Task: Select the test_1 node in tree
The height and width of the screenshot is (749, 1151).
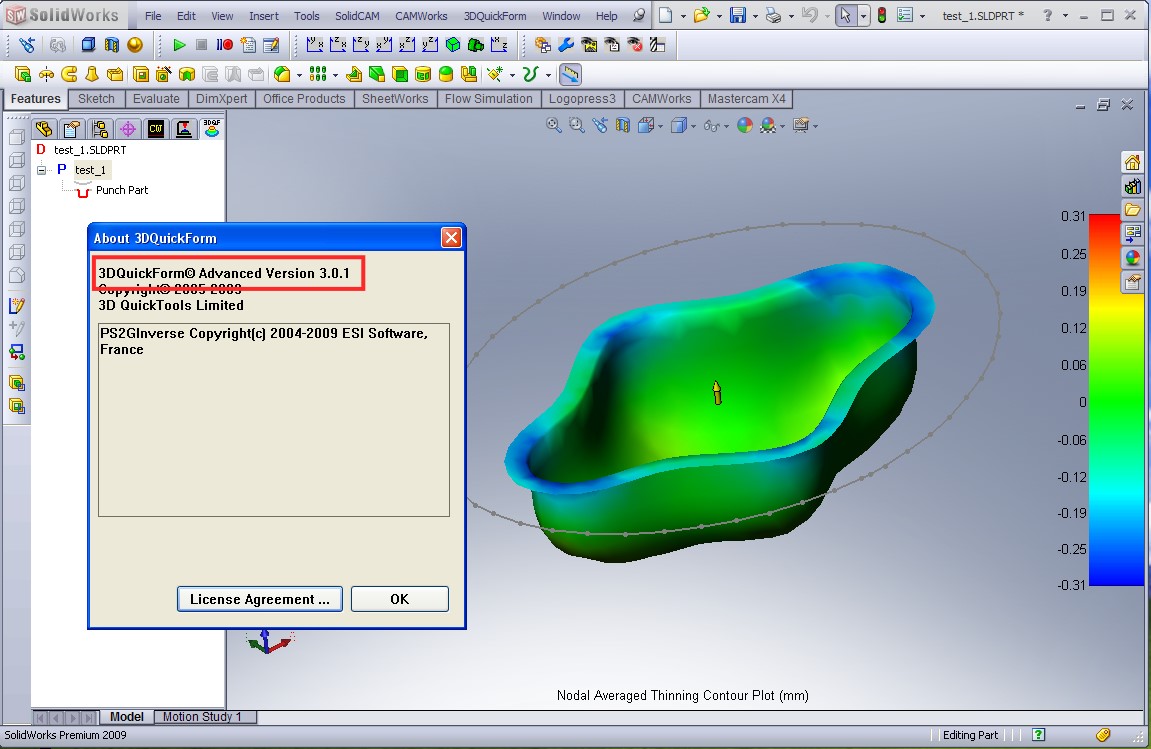Action: pos(90,170)
